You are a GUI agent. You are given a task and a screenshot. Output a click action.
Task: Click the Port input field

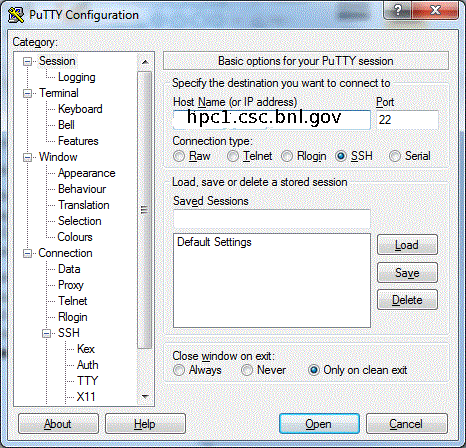tap(407, 120)
